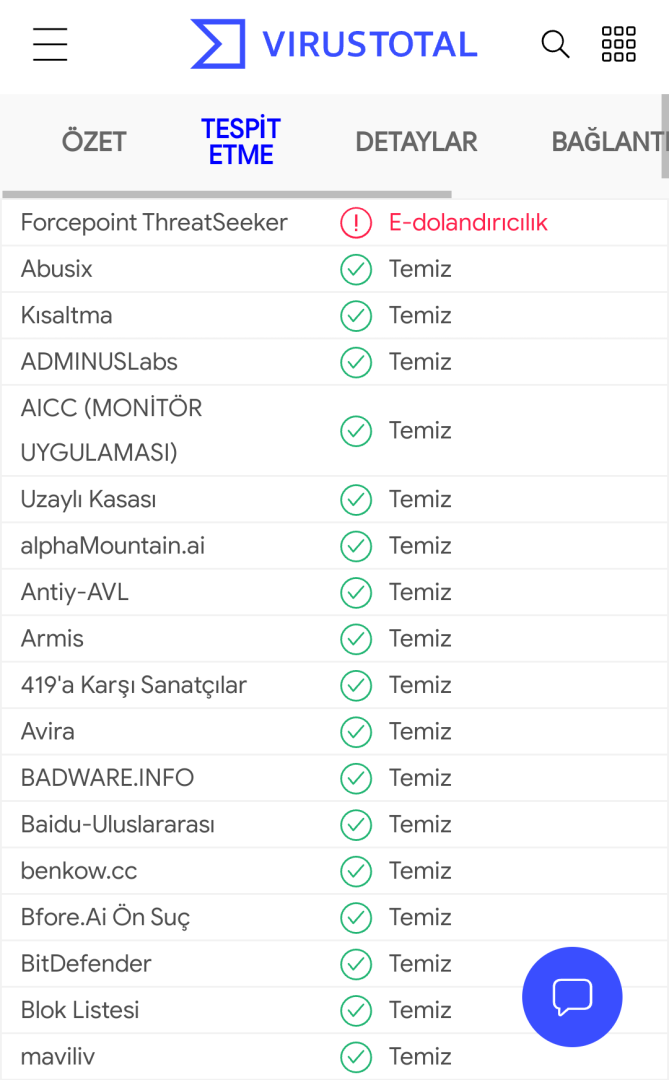
Task: Open the search icon
Action: click(555, 45)
